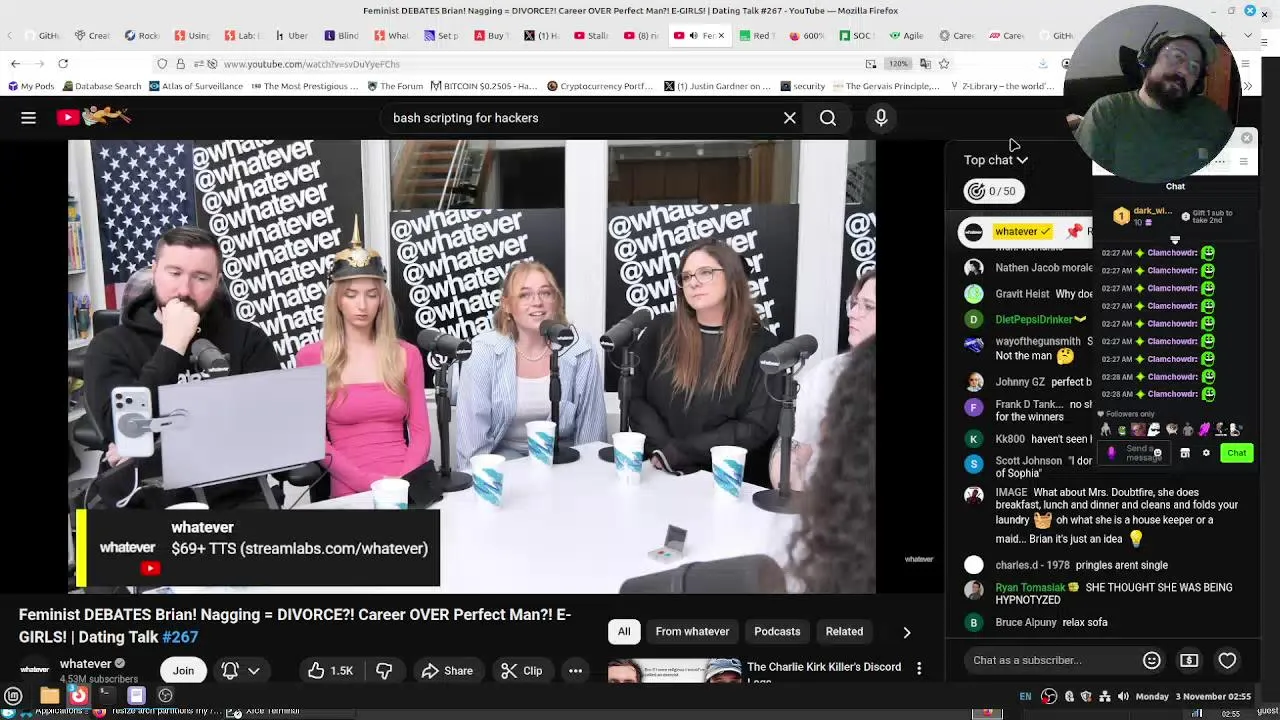The height and width of the screenshot is (720, 1280).
Task: Start voice search with microphone icon
Action: 881,118
